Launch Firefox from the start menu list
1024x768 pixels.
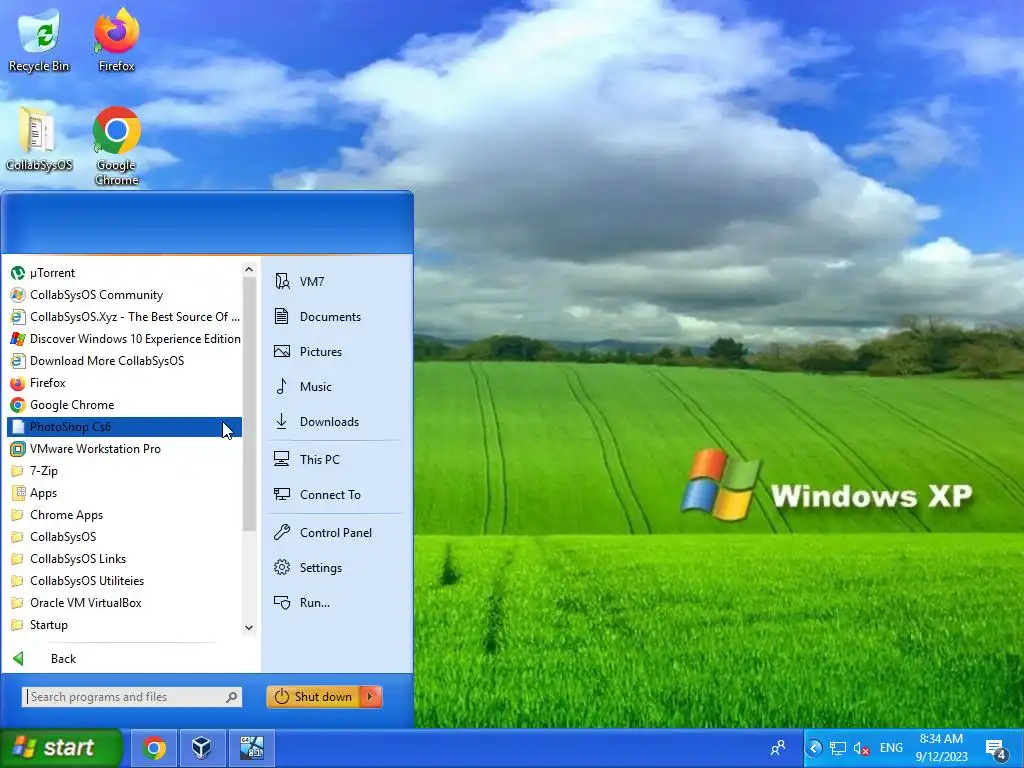124,383
